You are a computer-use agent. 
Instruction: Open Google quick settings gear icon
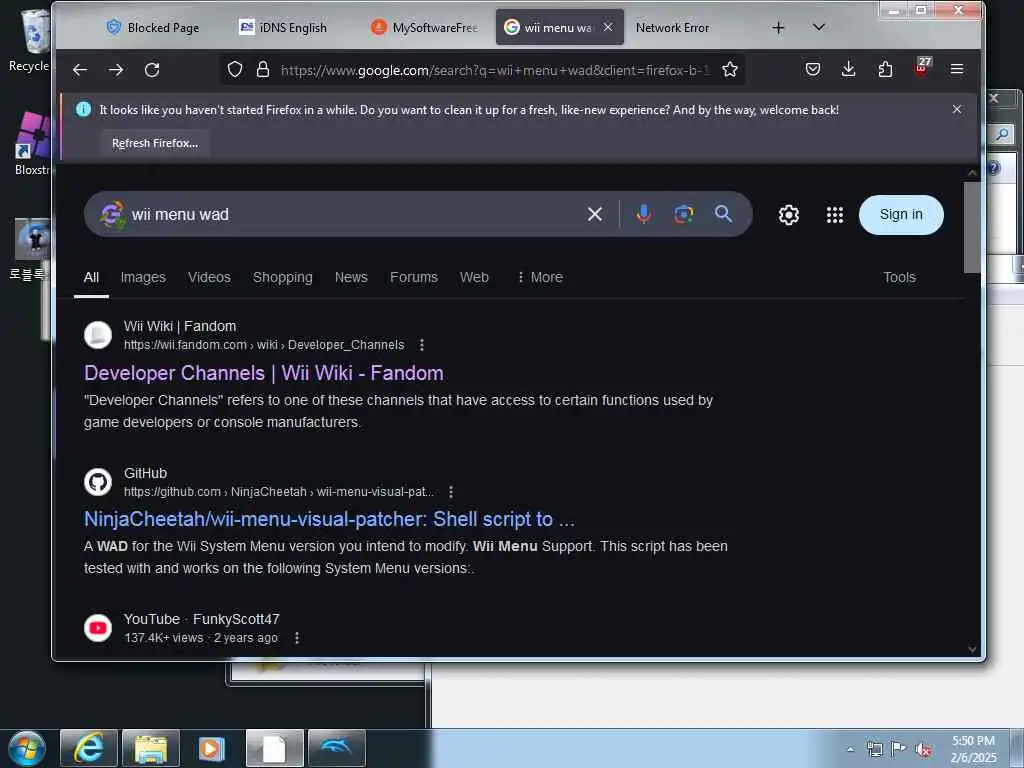click(788, 215)
